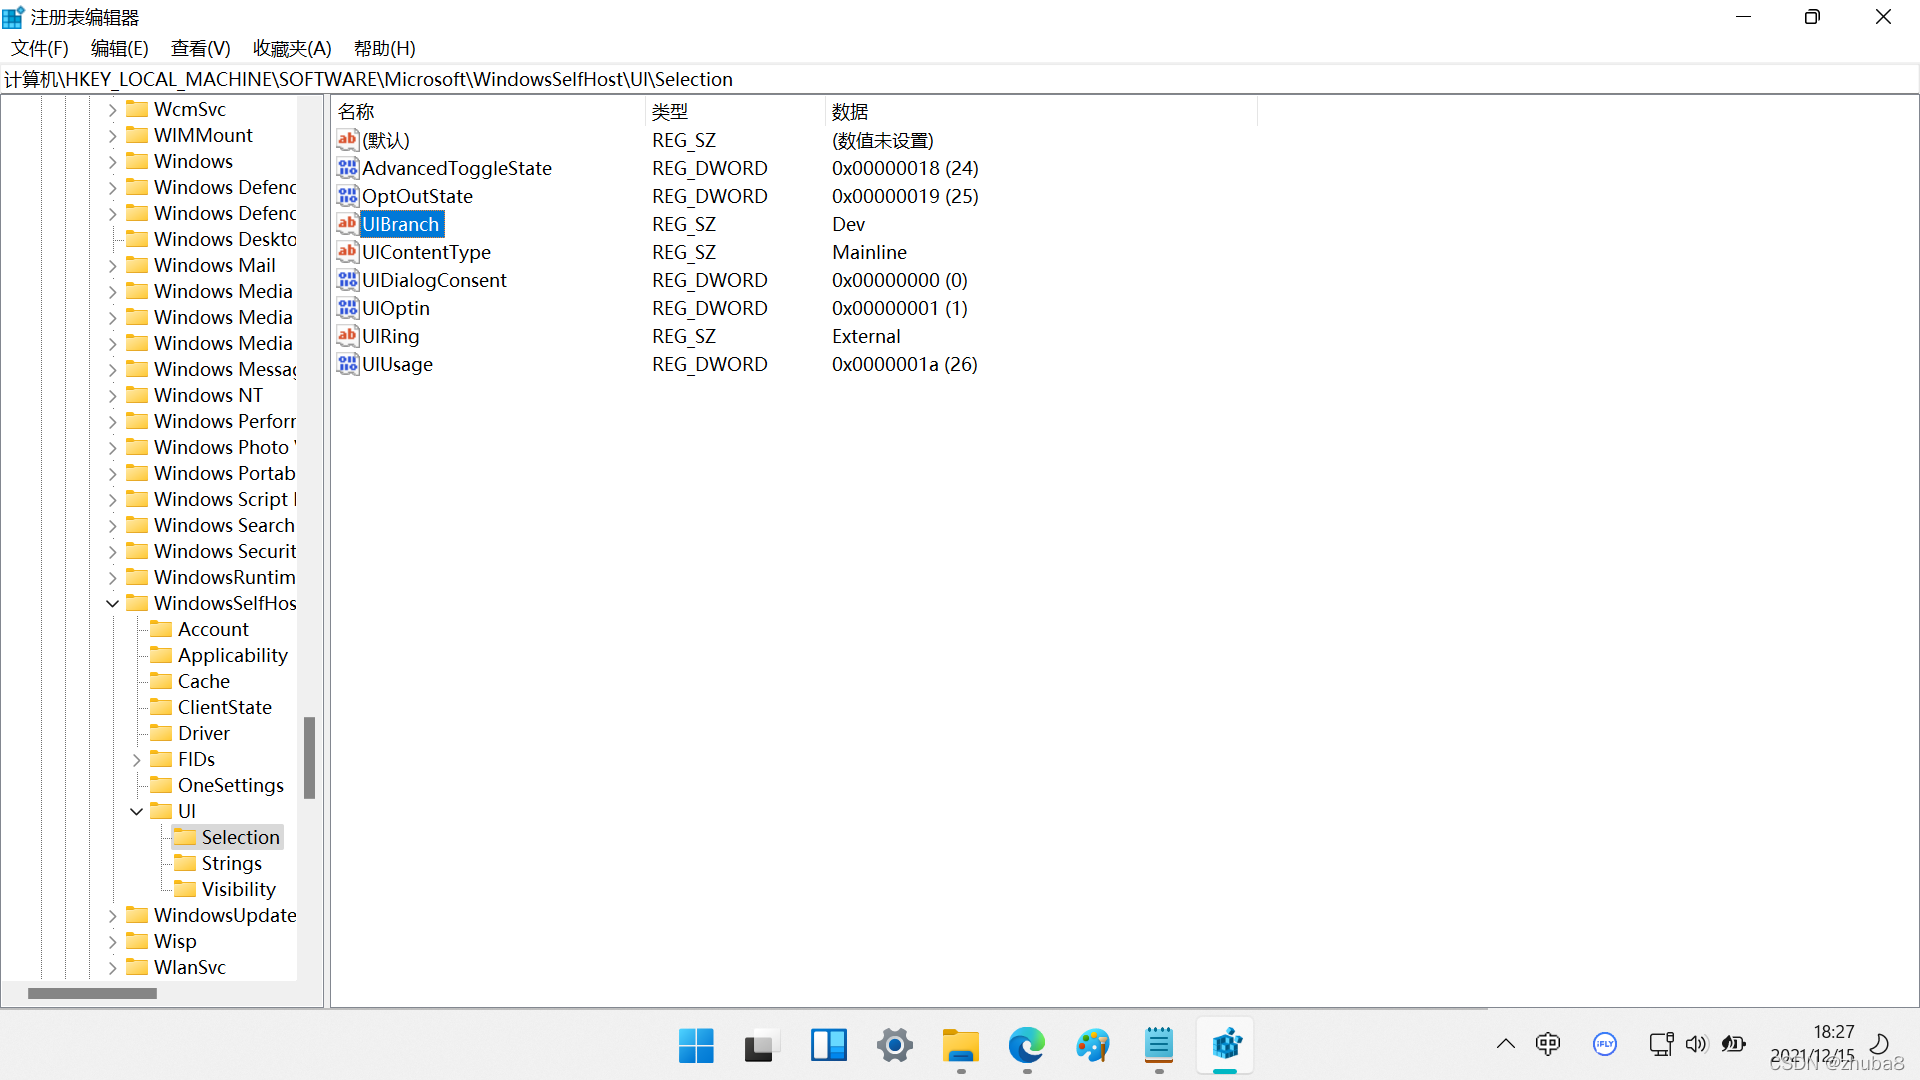Open the Windows Start menu
Viewport: 1920px width, 1080px height.
click(x=696, y=1046)
